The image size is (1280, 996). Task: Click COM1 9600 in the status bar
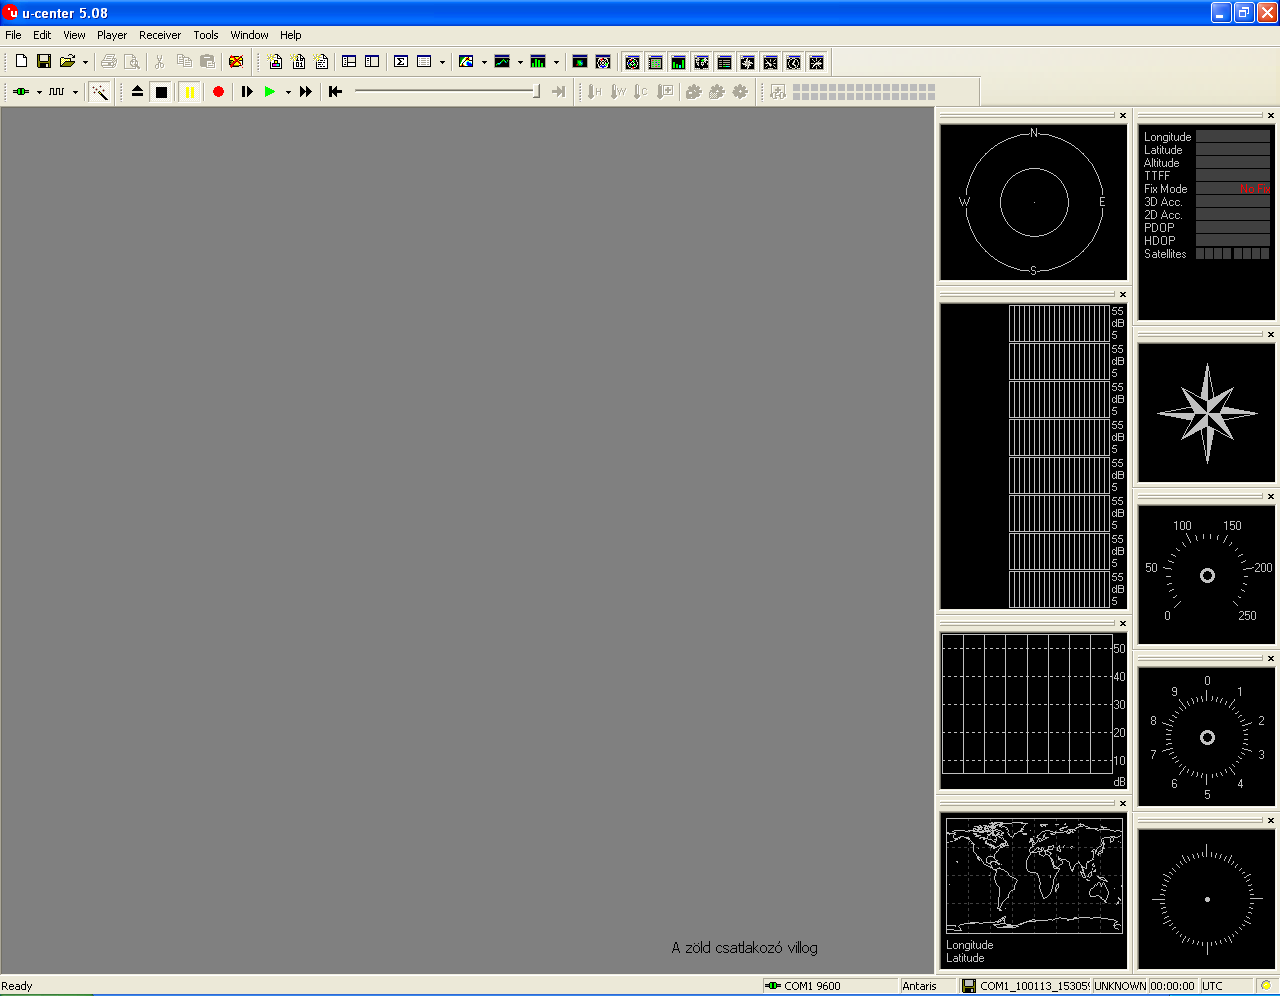point(812,986)
